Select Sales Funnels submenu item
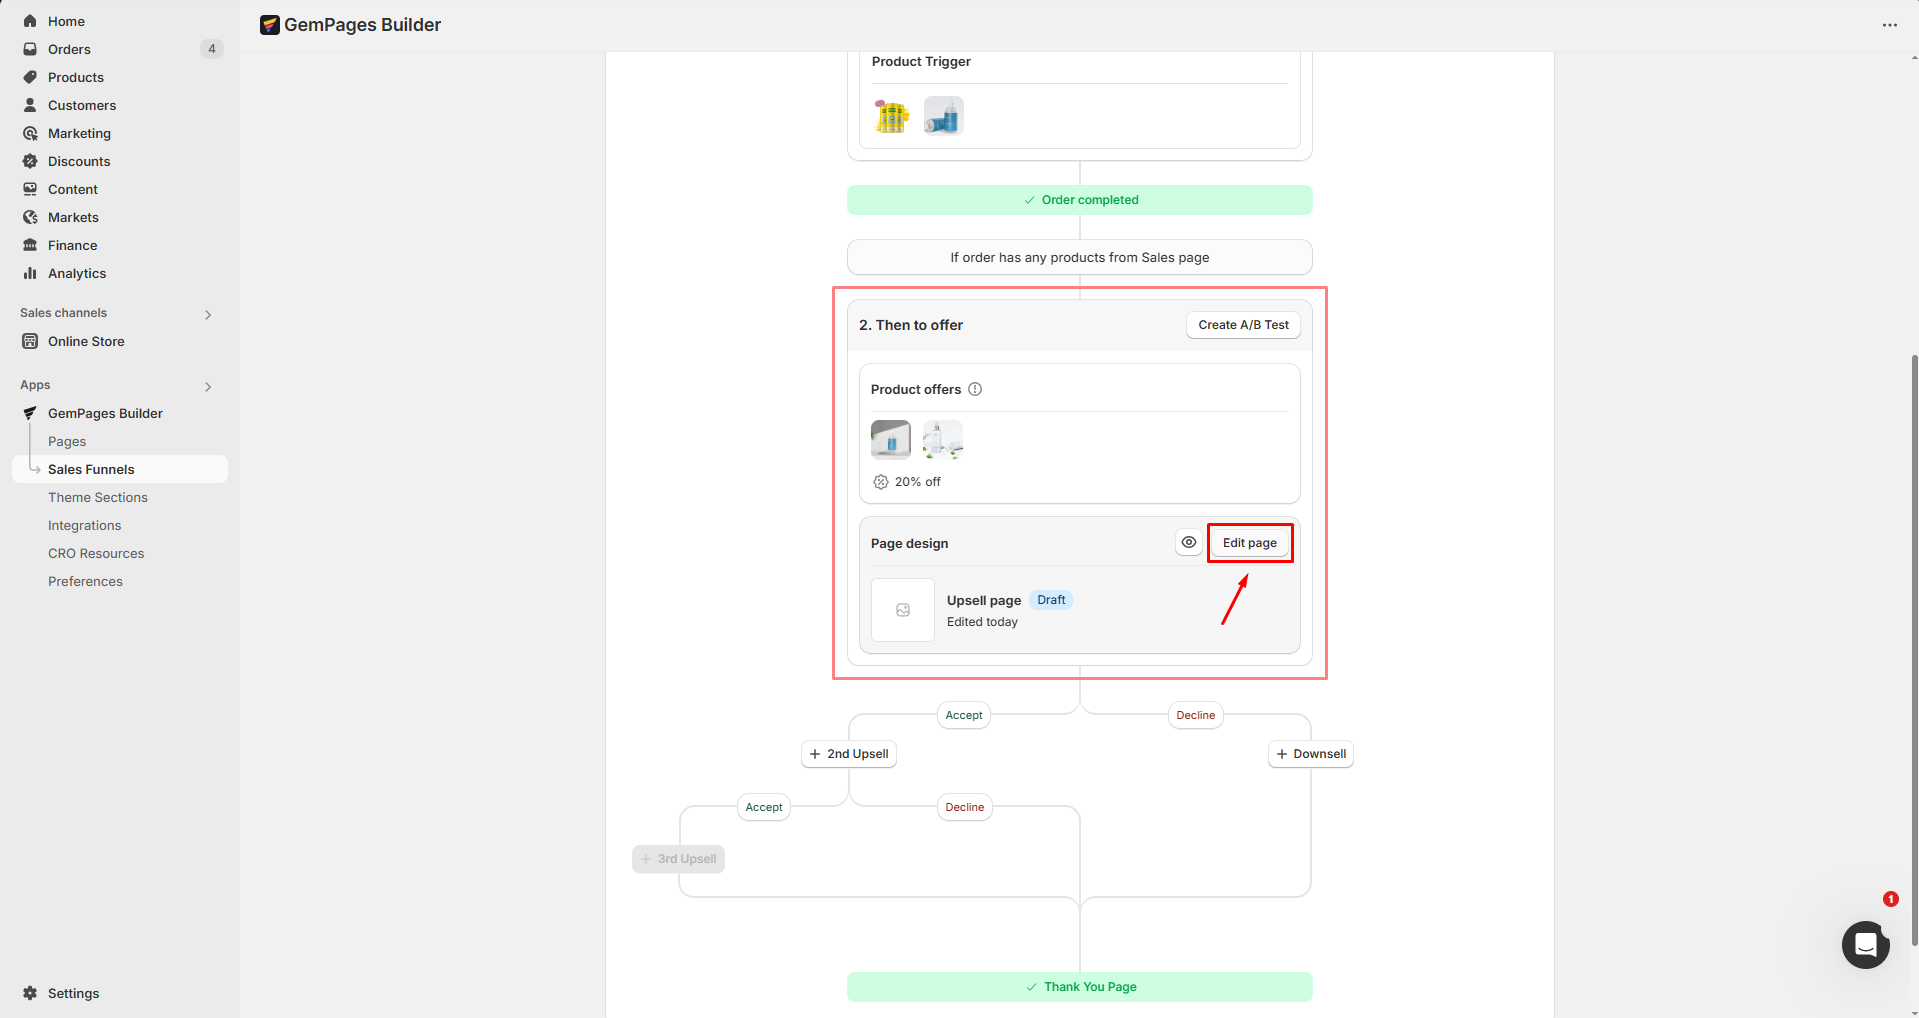 click(x=120, y=469)
